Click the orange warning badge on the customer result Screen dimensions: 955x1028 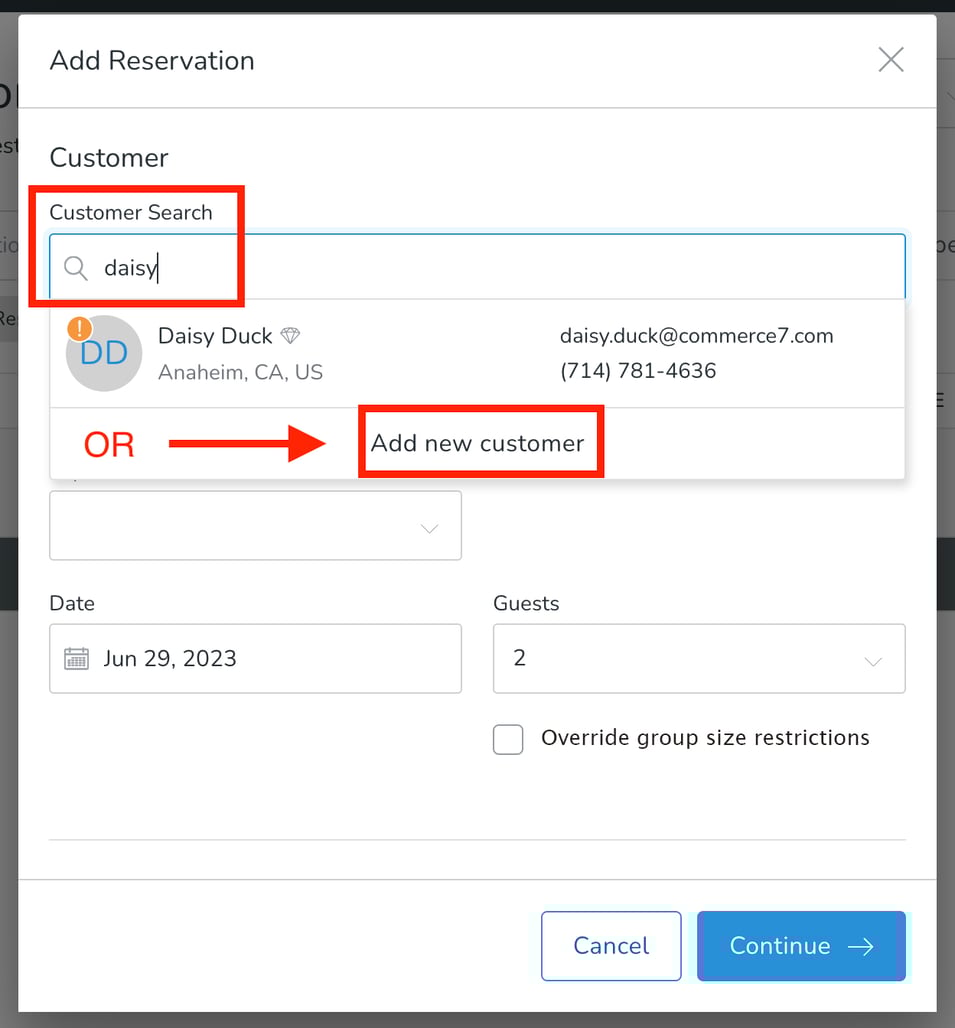click(x=80, y=327)
